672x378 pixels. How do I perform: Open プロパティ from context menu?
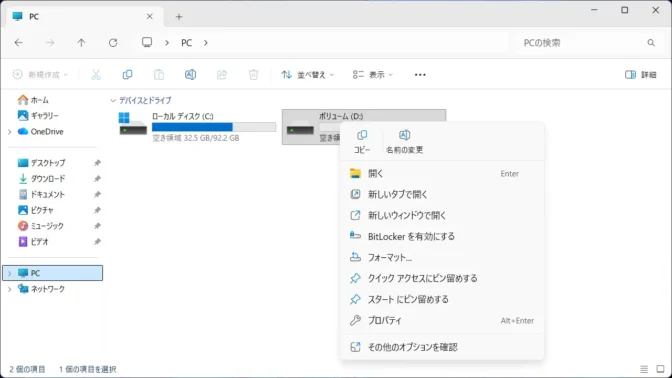[442, 321]
